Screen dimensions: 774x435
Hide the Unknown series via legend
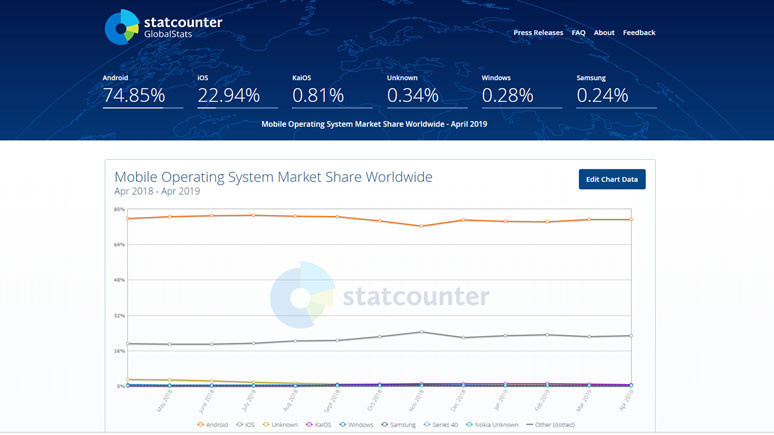pyautogui.click(x=281, y=424)
